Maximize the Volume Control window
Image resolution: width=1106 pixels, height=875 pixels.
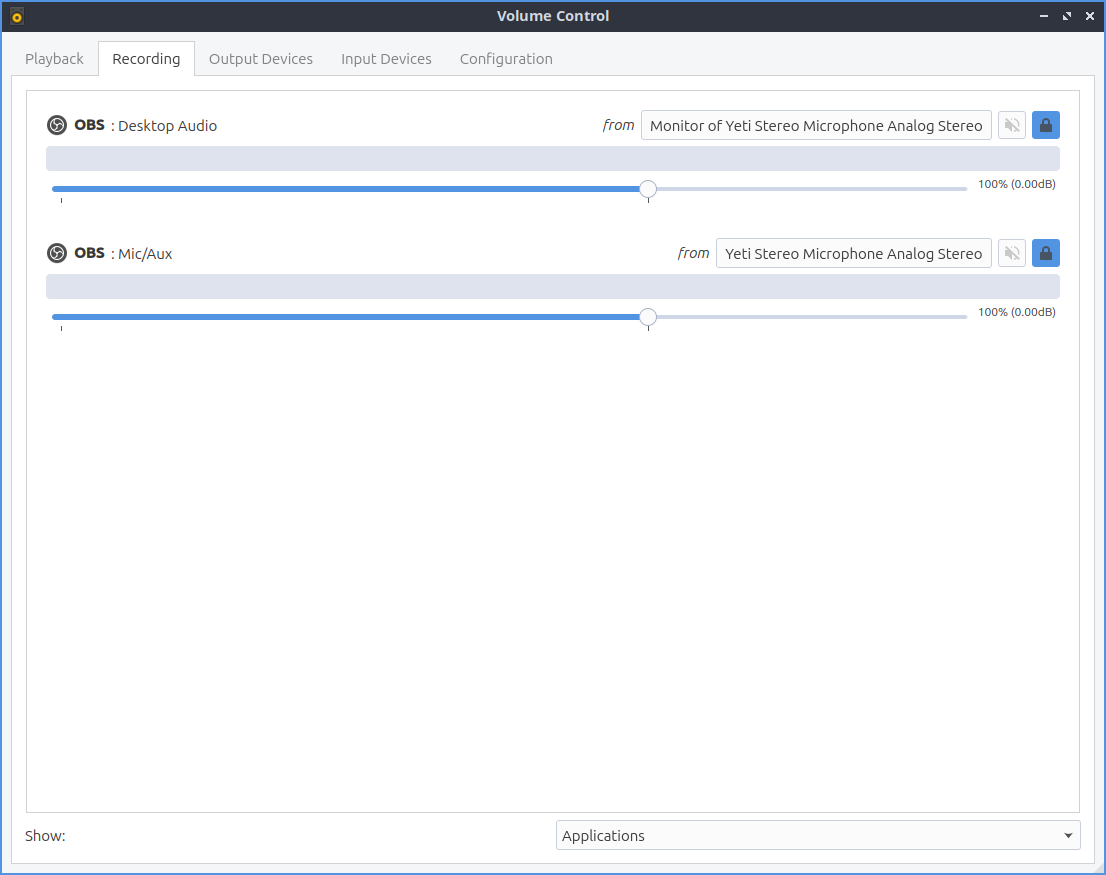(x=1067, y=16)
